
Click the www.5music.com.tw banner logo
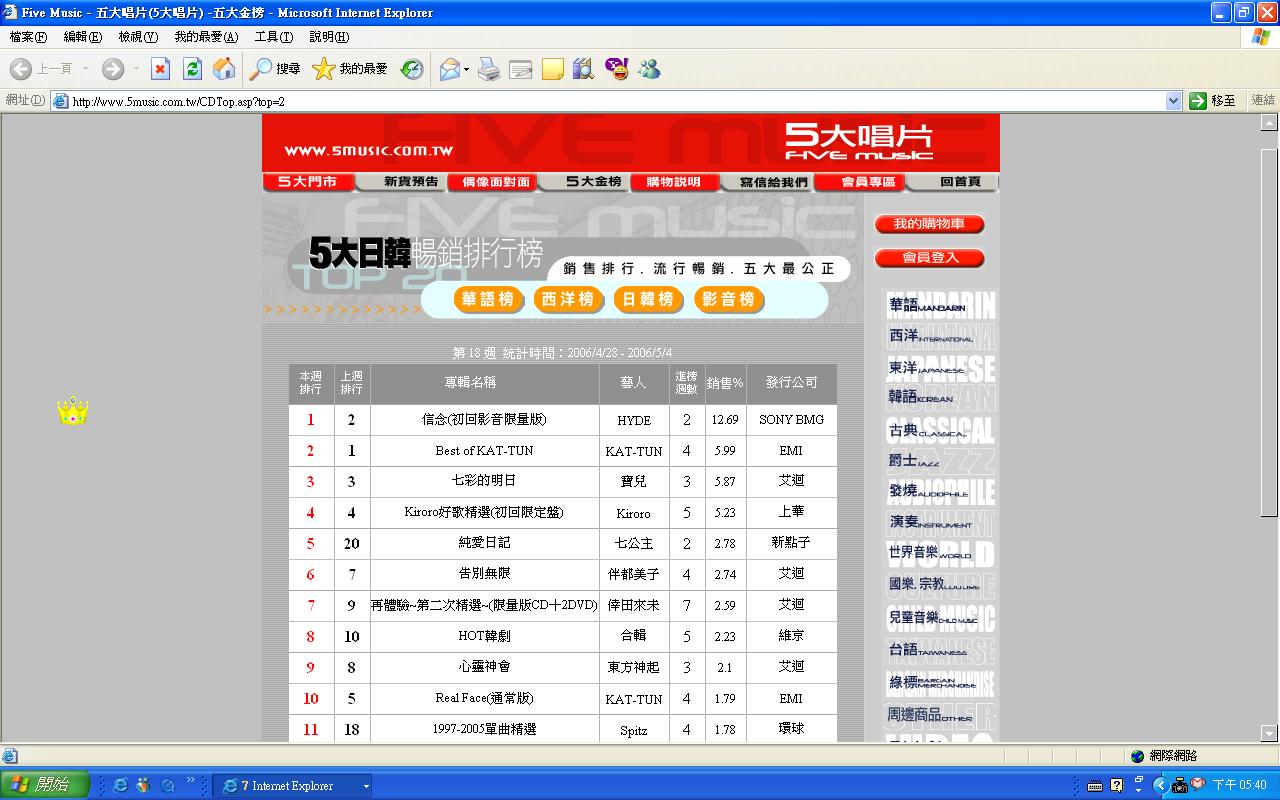tap(368, 151)
